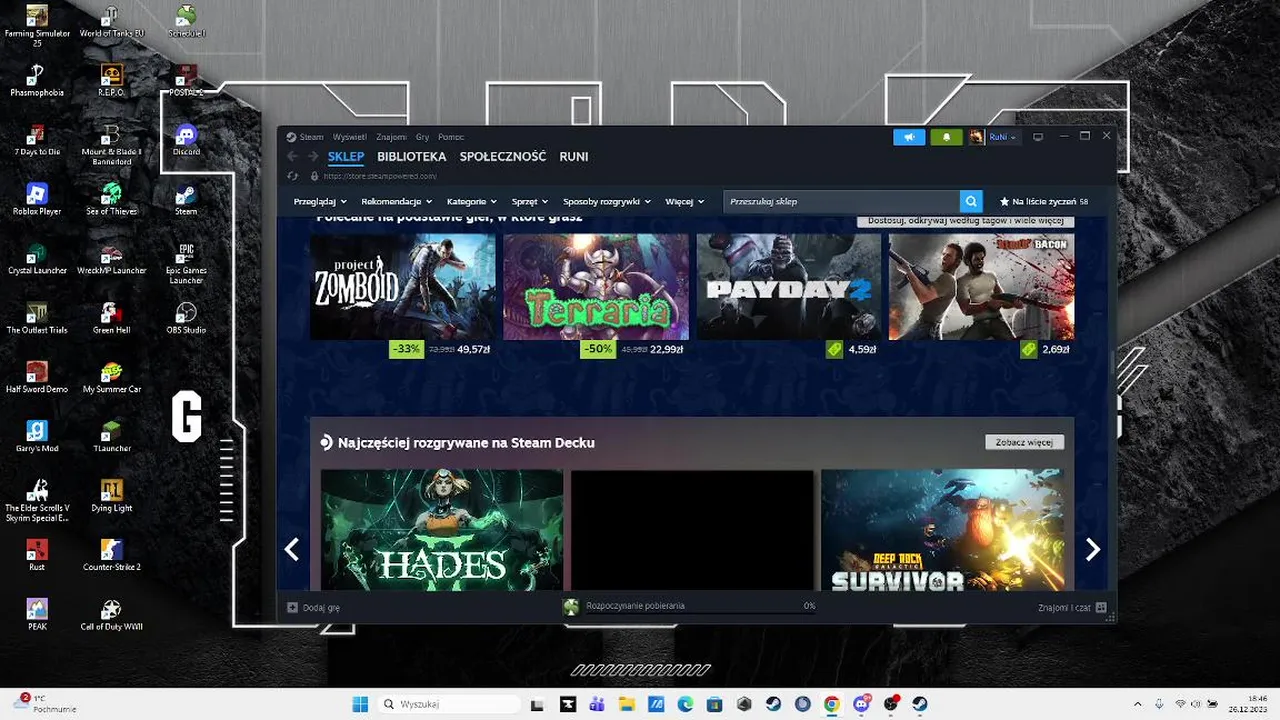The width and height of the screenshot is (1280, 720).
Task: Click the Steam Deck section logo icon
Action: tap(326, 443)
